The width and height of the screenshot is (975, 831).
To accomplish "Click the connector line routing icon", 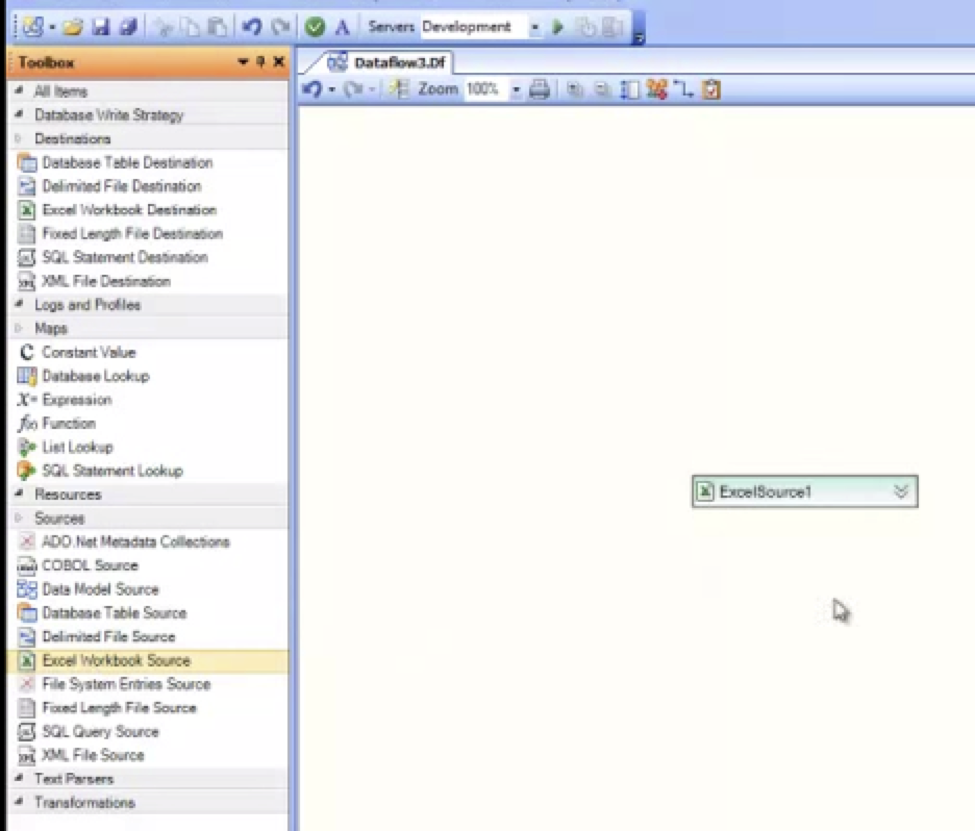I will point(683,90).
